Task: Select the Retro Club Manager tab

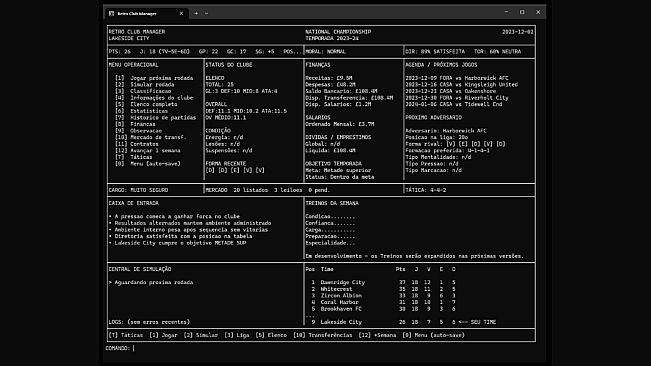Action: click(x=146, y=13)
